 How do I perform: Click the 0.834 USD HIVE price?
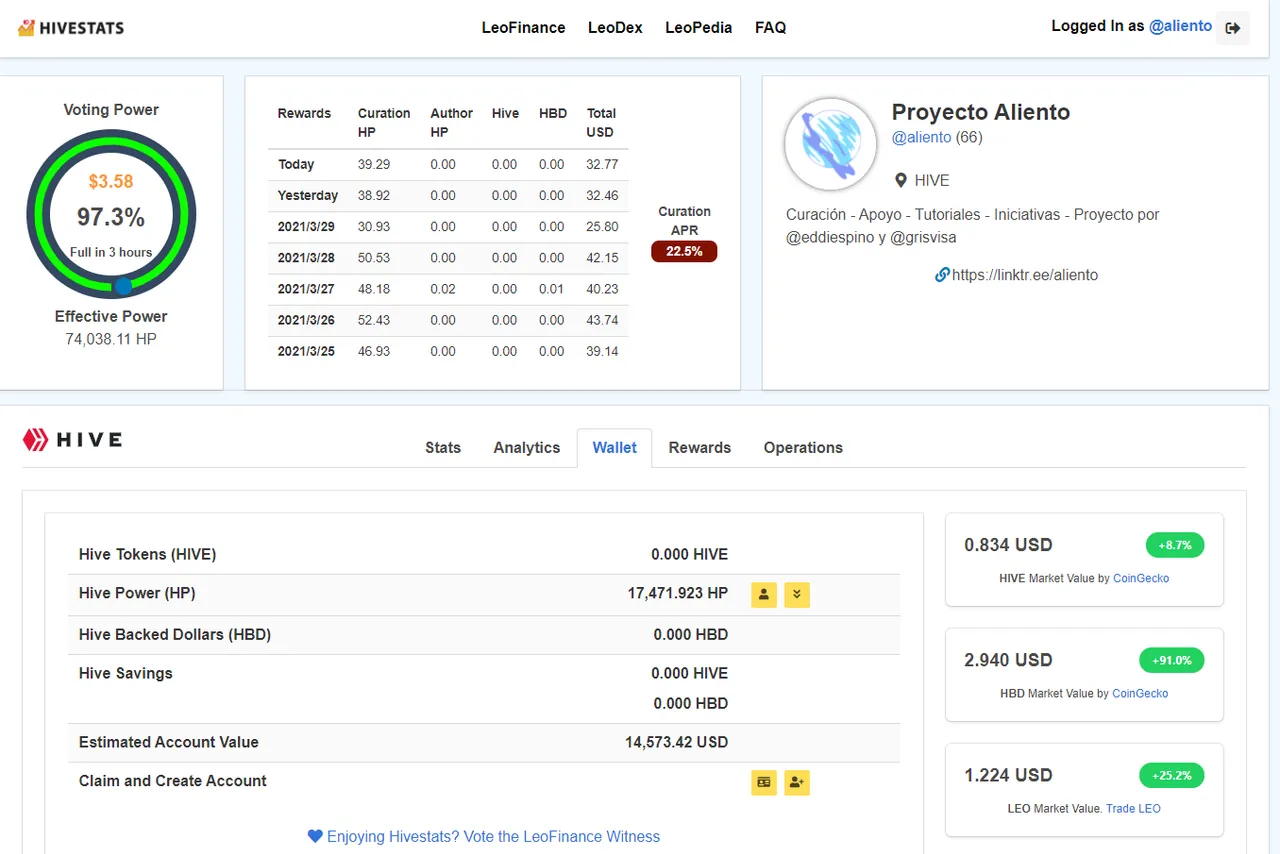(x=1008, y=545)
